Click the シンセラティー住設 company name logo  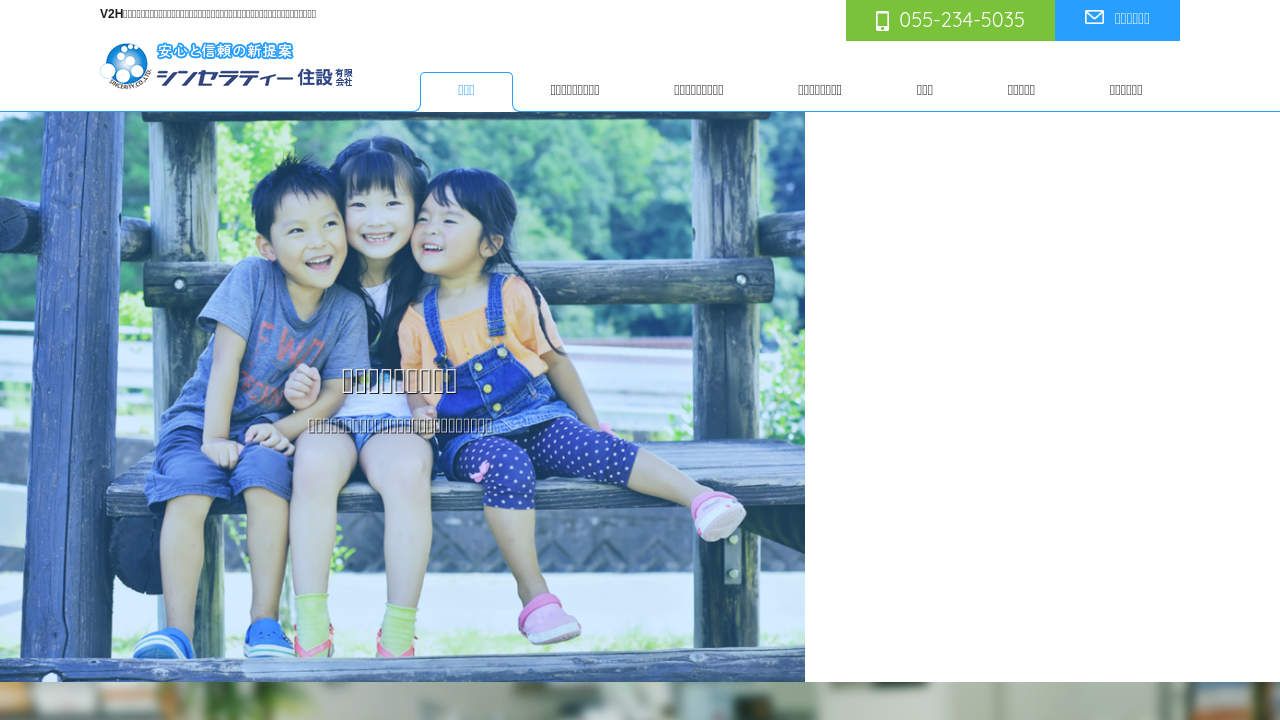click(x=254, y=77)
